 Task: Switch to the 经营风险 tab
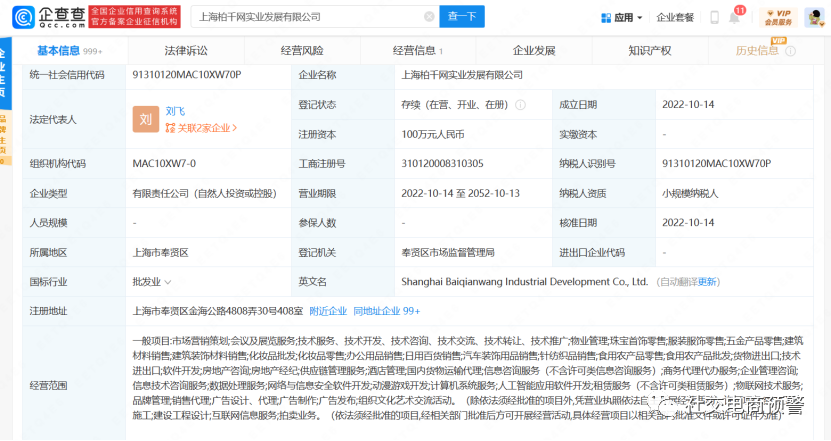click(x=302, y=51)
